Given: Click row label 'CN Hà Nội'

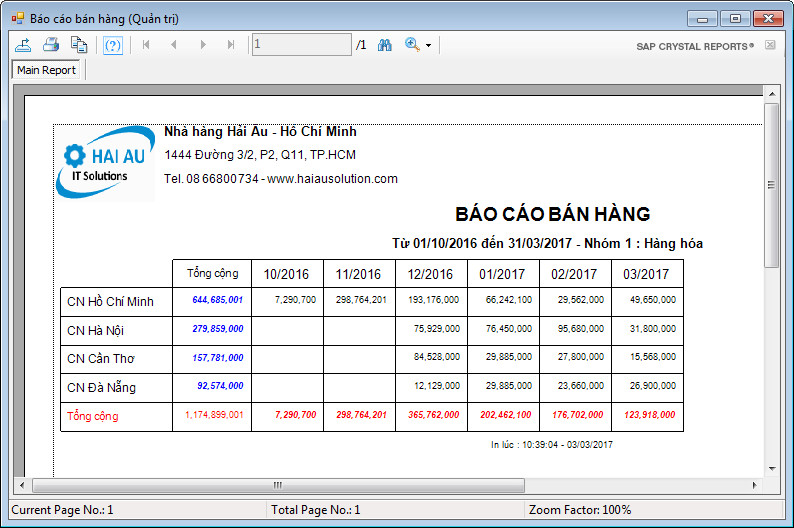Looking at the screenshot, I should coord(96,331).
